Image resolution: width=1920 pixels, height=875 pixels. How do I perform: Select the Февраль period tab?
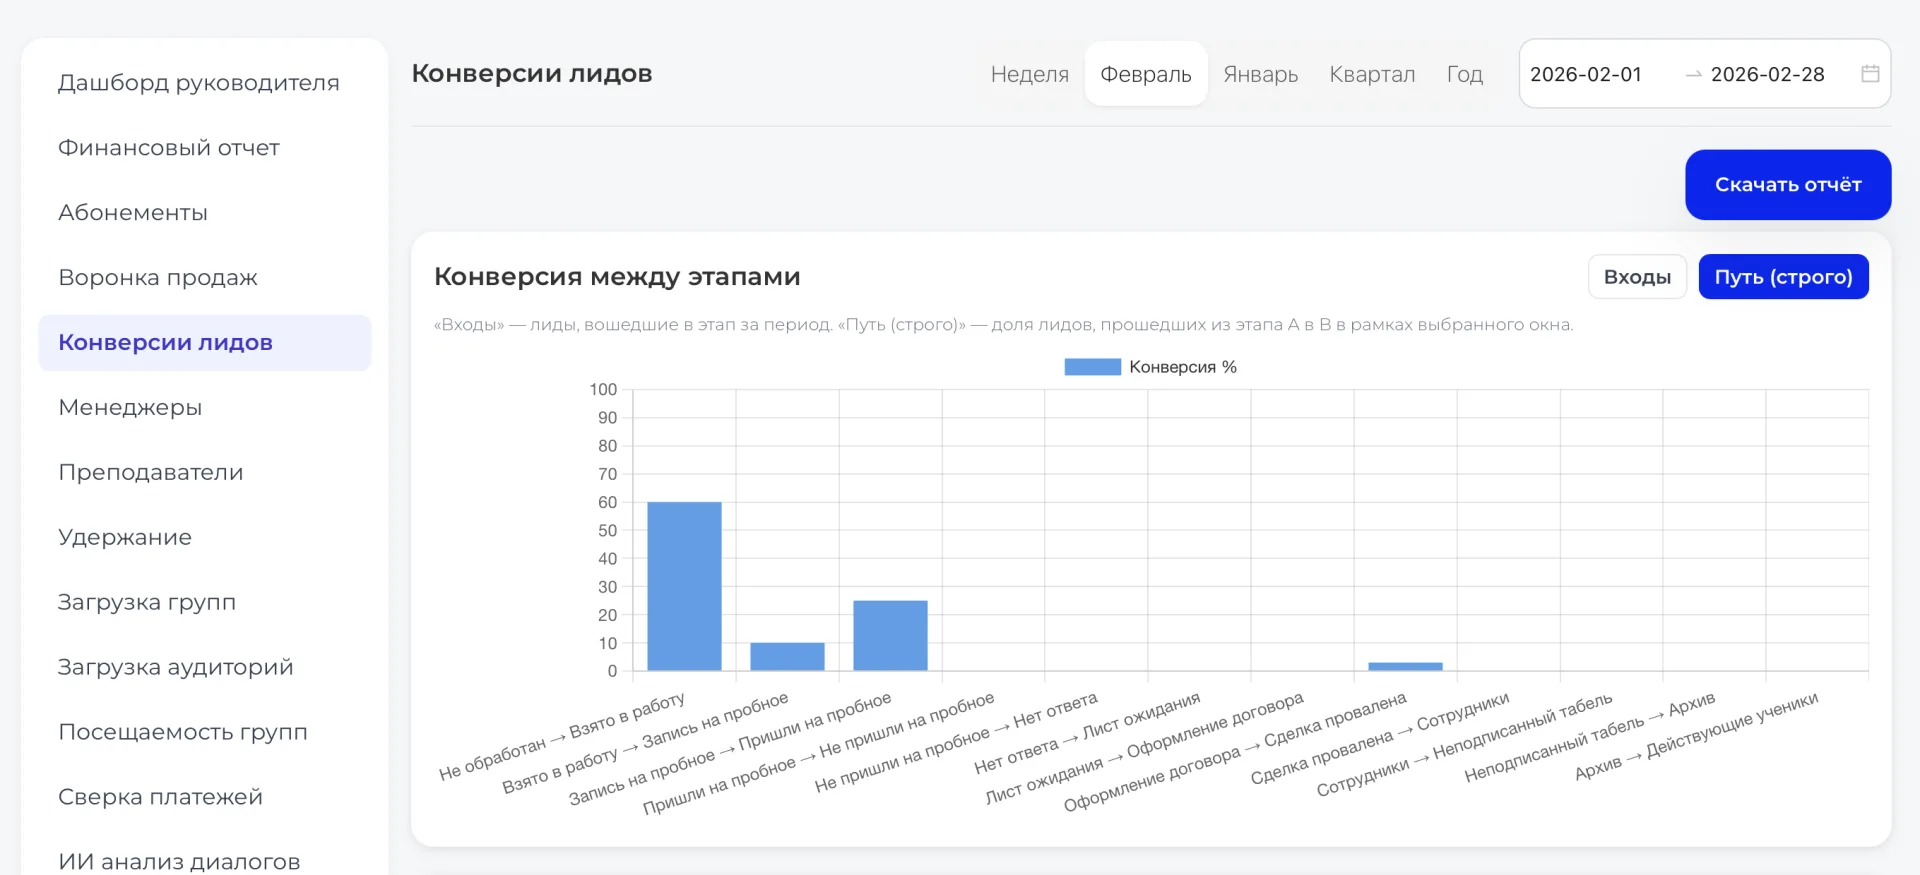click(1146, 74)
